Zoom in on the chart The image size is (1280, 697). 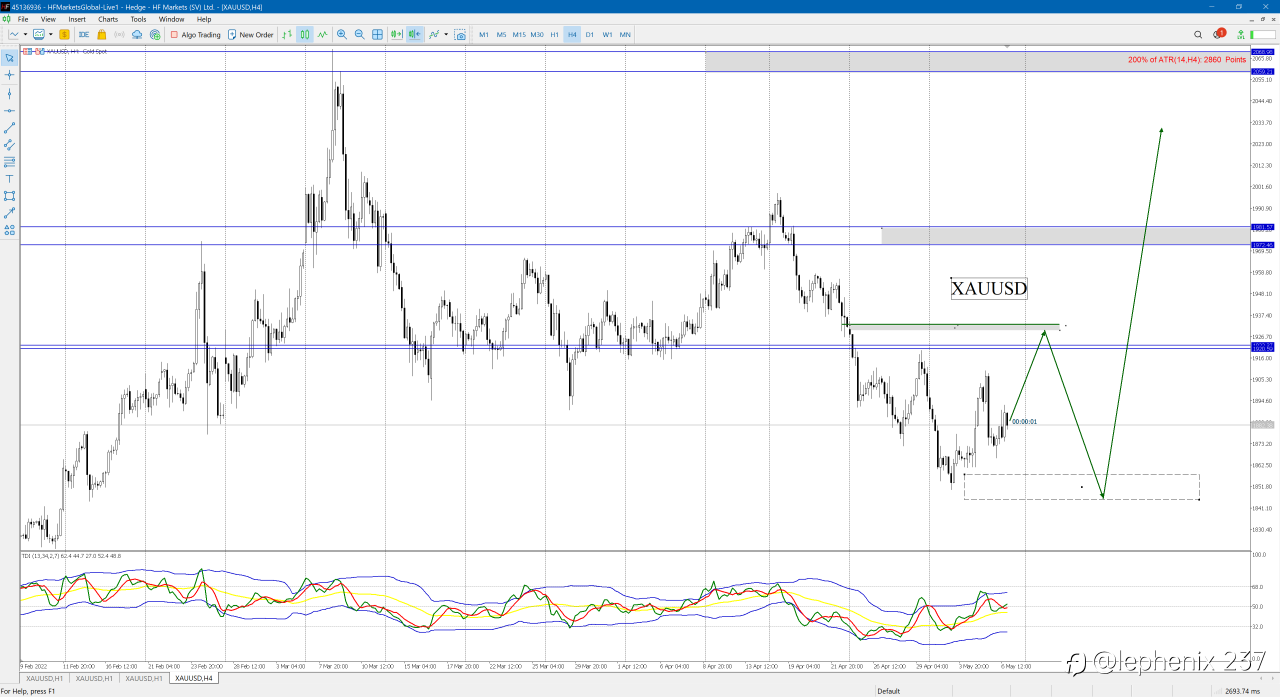point(342,34)
